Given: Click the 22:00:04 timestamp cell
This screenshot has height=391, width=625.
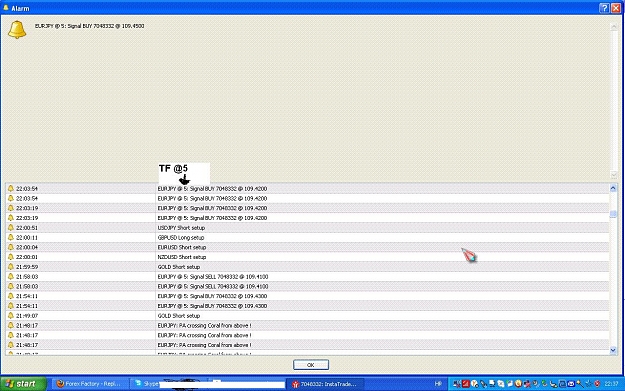Looking at the screenshot, I should click(x=27, y=248).
